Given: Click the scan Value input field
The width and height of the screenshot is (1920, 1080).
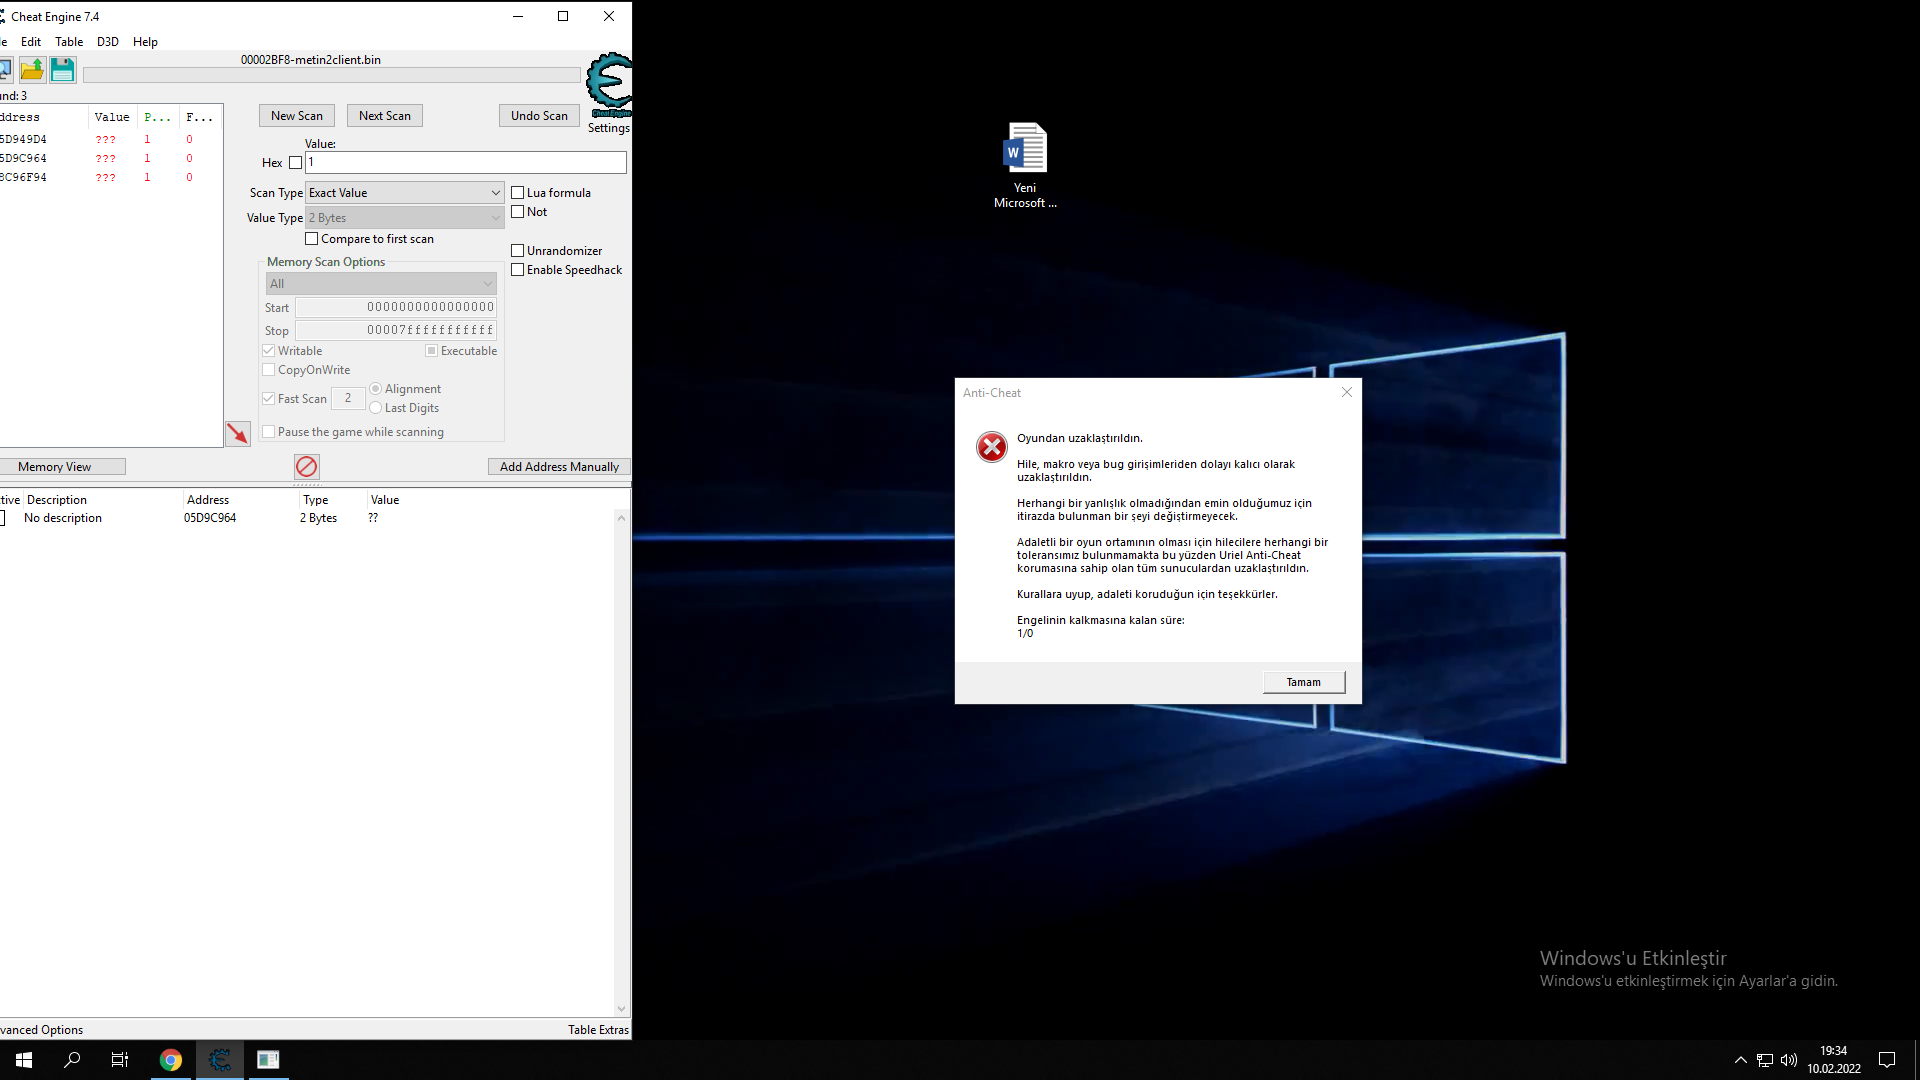Looking at the screenshot, I should (x=466, y=162).
